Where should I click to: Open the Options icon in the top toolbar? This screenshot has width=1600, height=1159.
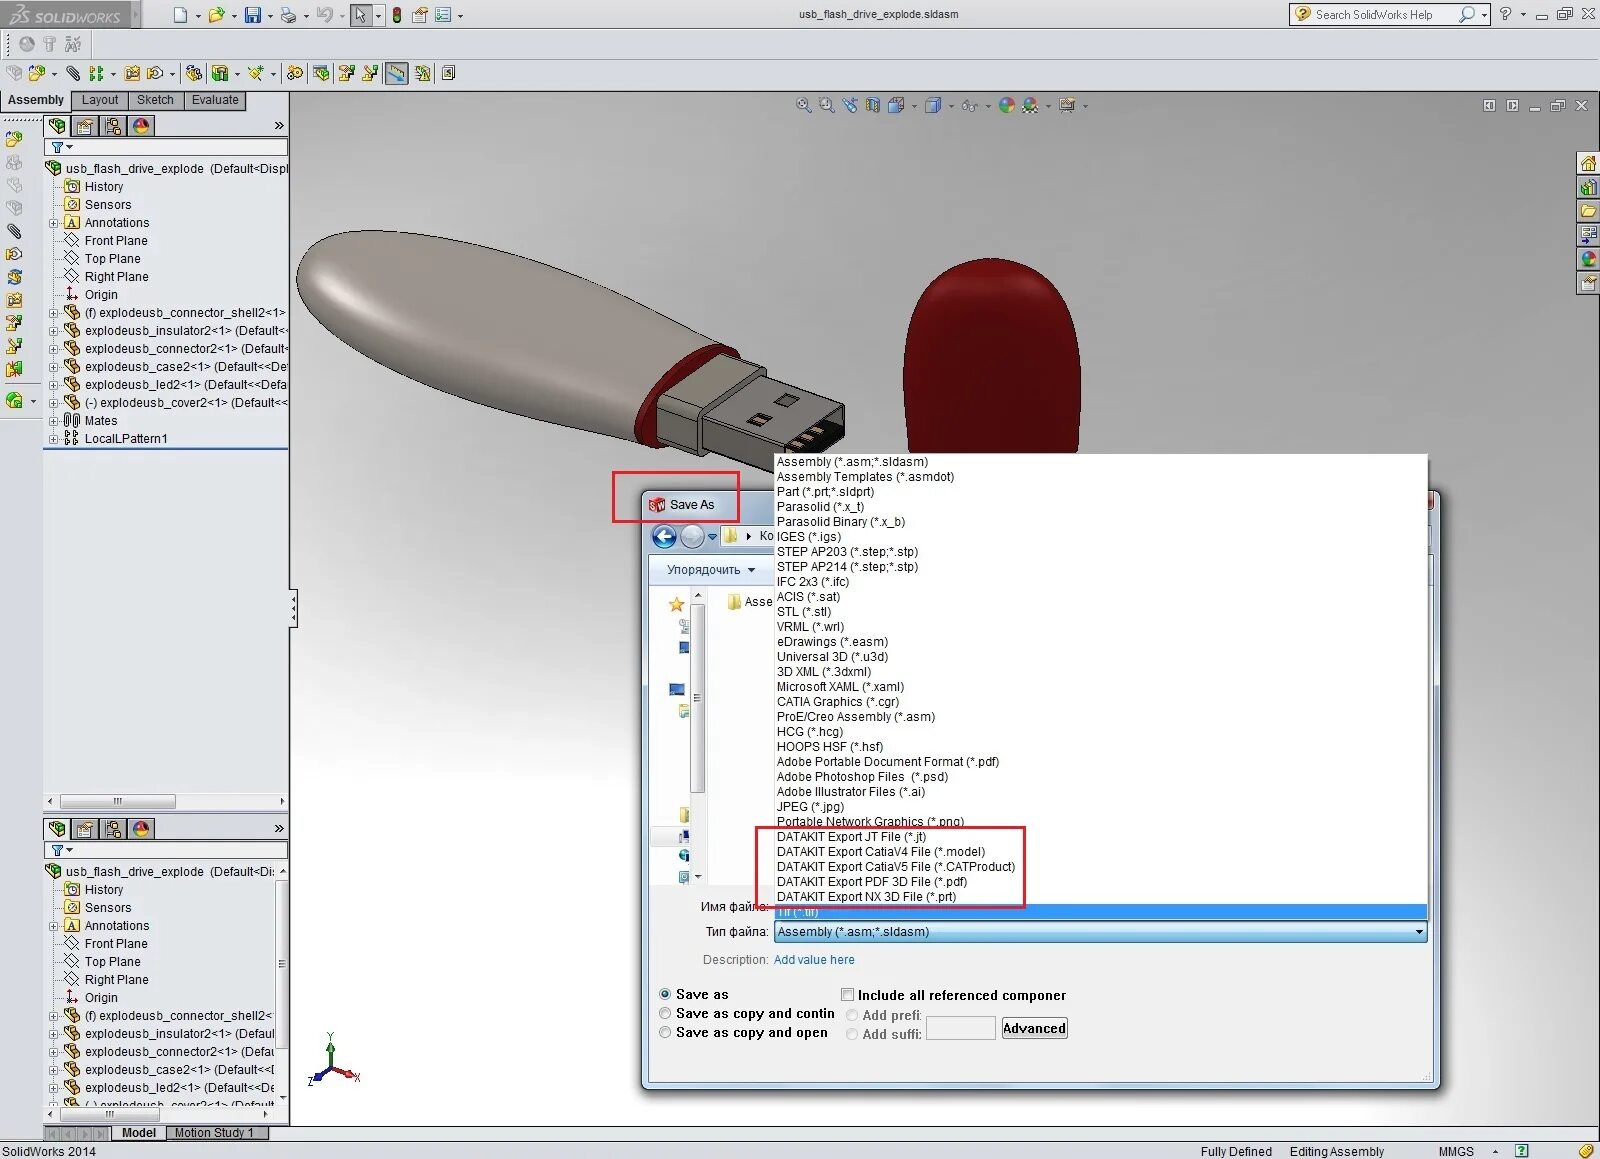[420, 15]
